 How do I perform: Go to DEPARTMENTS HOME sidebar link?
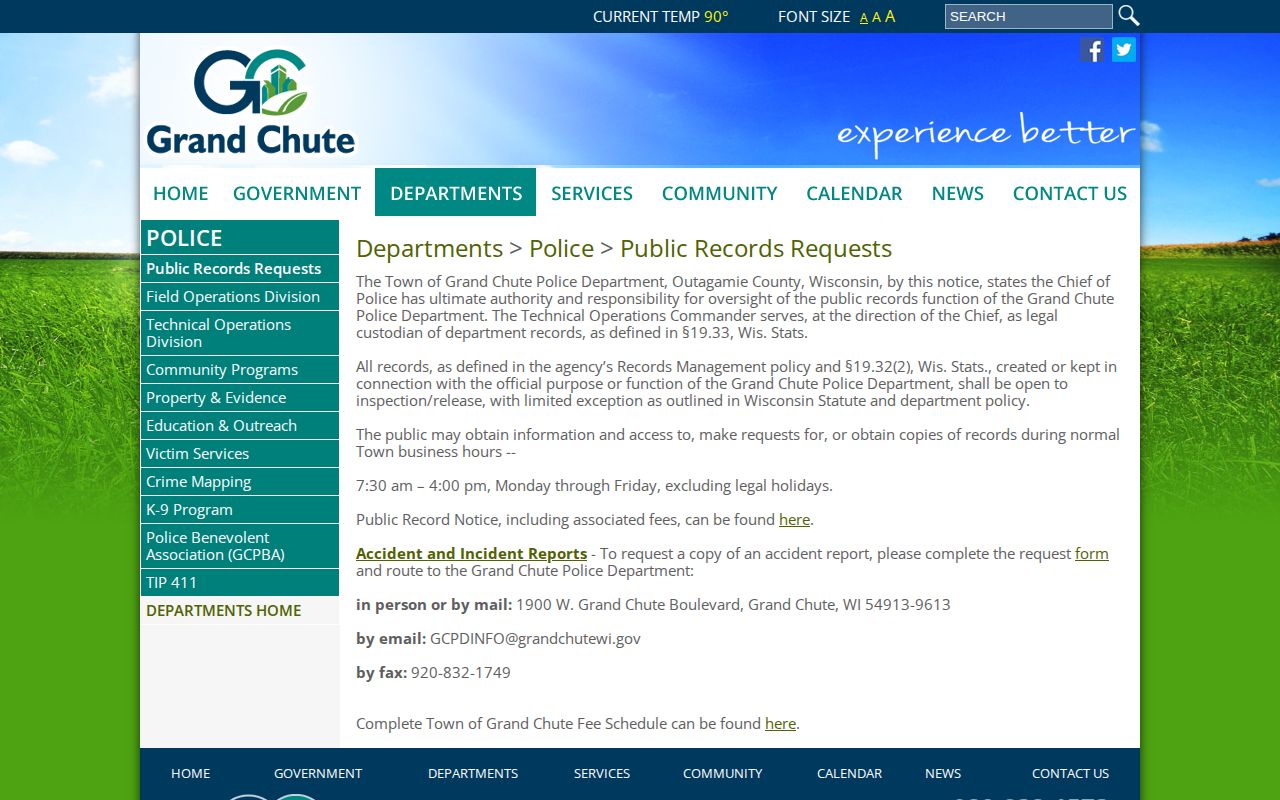pyautogui.click(x=240, y=610)
